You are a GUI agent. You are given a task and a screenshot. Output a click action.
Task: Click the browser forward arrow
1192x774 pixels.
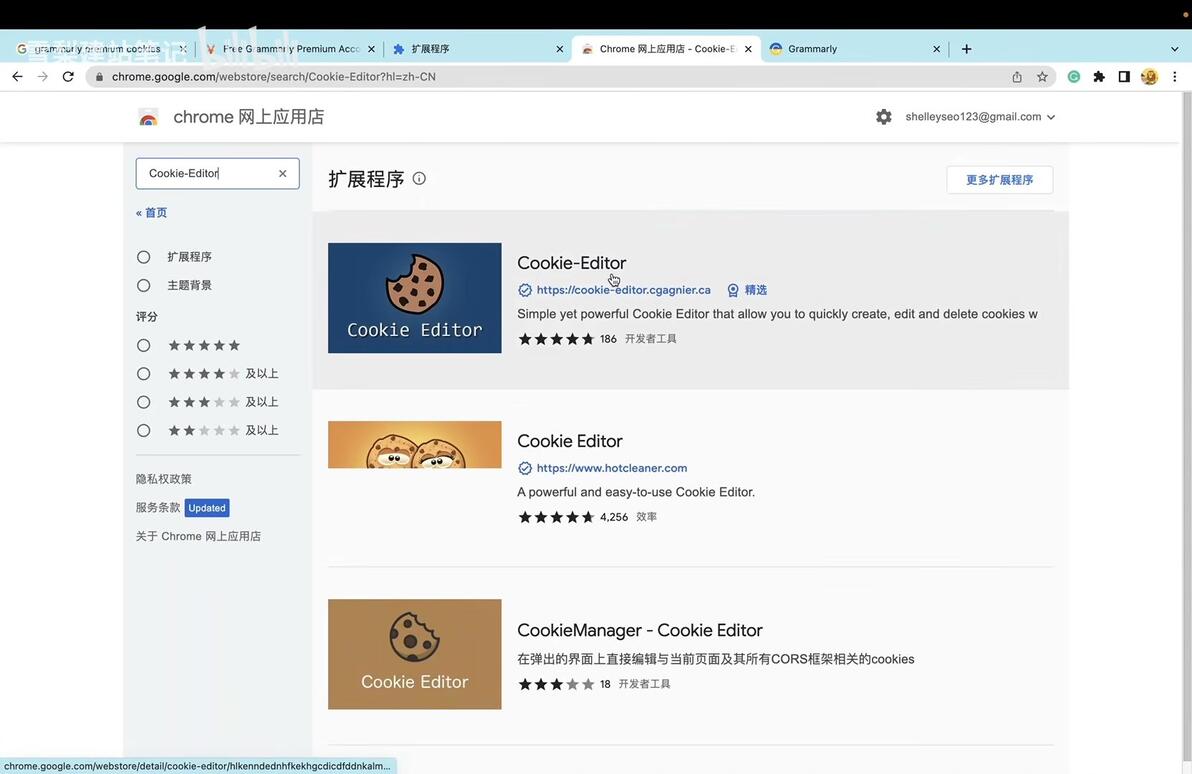pos(43,77)
